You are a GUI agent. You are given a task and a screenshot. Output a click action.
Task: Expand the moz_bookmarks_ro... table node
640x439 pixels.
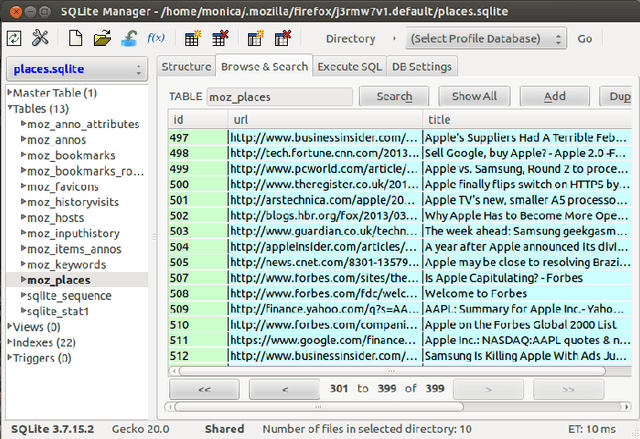tap(24, 171)
